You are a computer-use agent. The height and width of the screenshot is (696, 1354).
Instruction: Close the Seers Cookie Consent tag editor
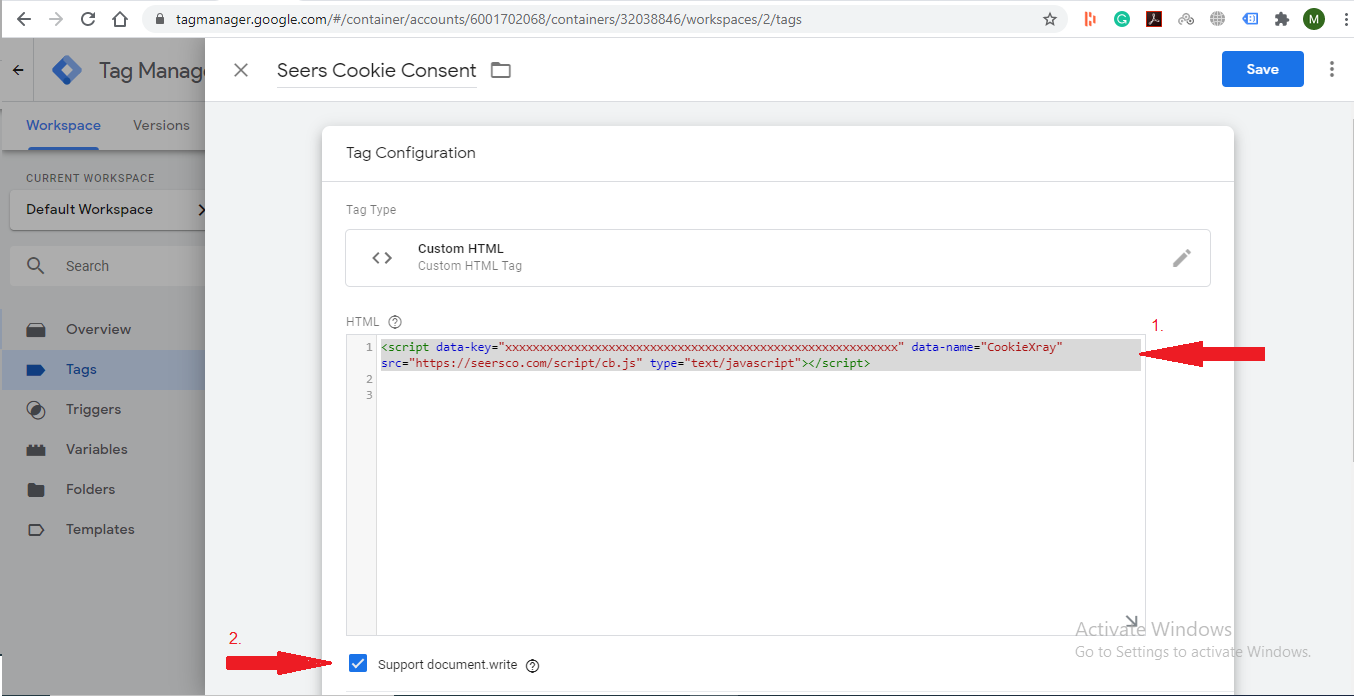tap(240, 70)
